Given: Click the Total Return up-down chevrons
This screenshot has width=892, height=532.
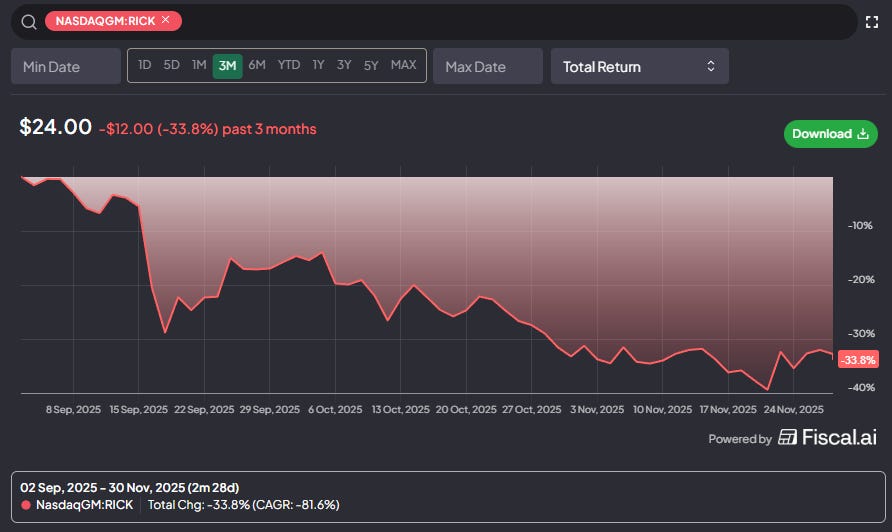Looking at the screenshot, I should click(x=711, y=66).
